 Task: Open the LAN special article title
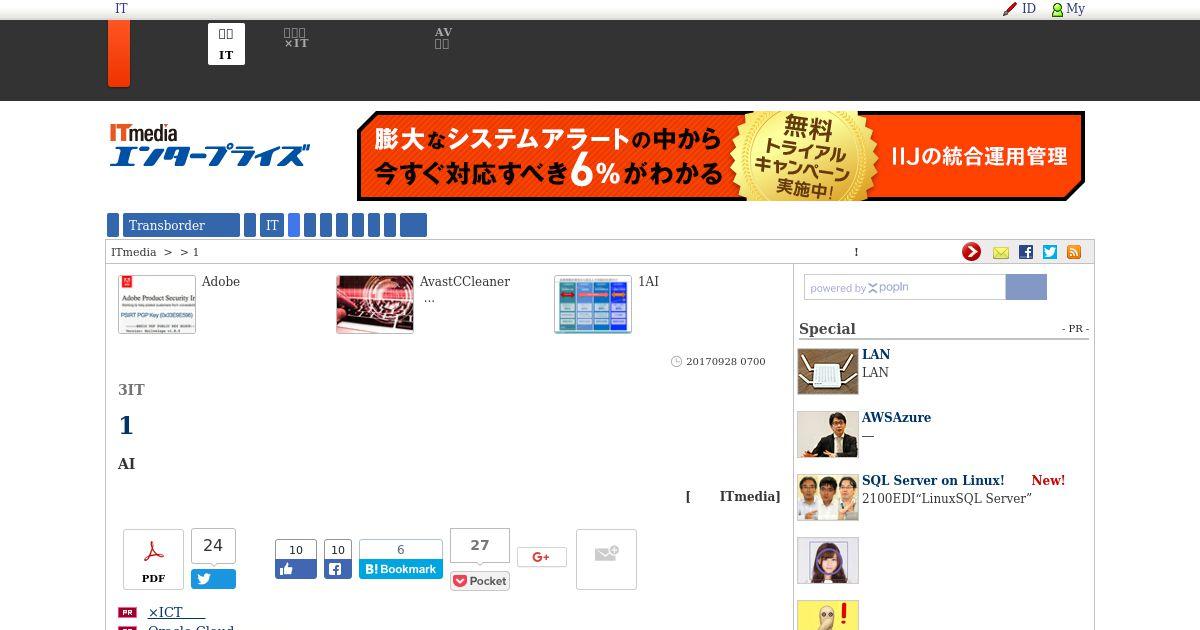click(876, 355)
